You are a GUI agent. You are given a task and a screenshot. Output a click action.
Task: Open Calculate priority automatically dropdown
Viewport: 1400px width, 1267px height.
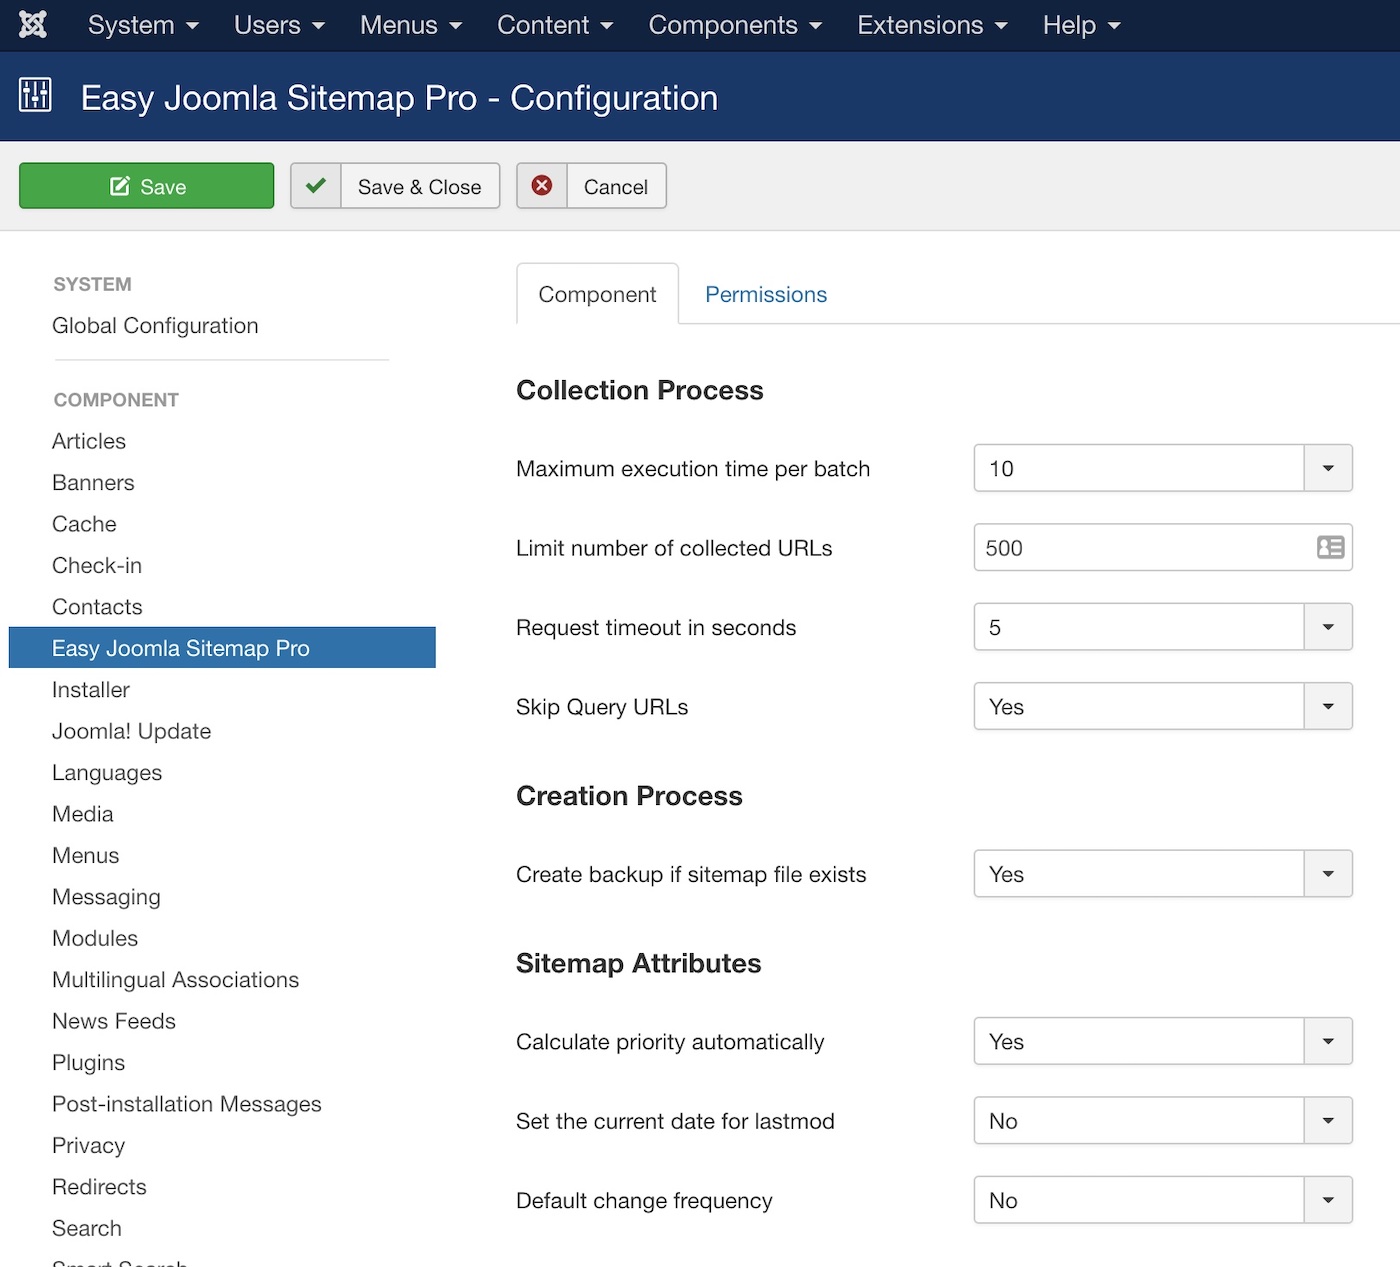[x=1163, y=1041]
